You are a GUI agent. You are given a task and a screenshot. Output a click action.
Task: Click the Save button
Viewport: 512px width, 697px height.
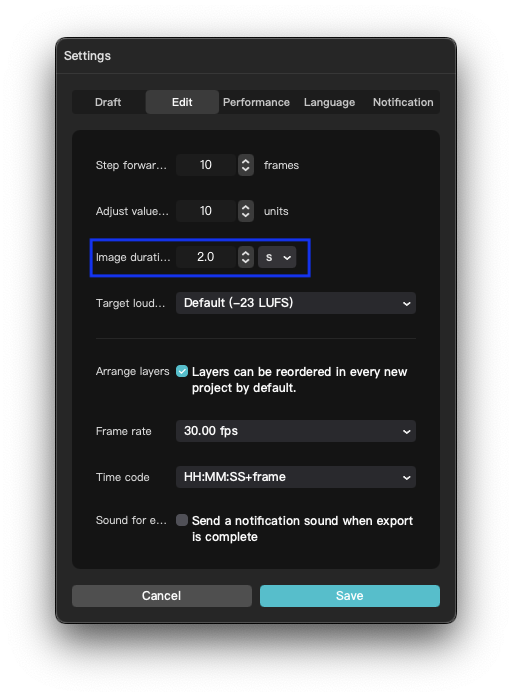tap(350, 596)
